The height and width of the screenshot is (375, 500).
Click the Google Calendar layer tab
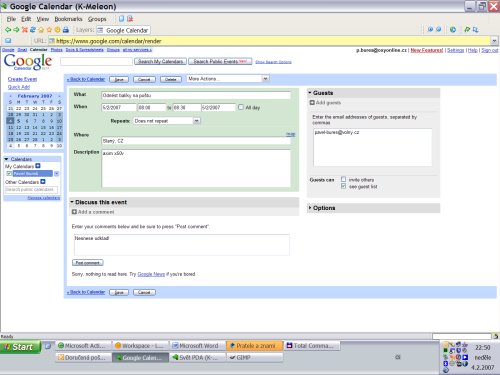click(x=123, y=30)
